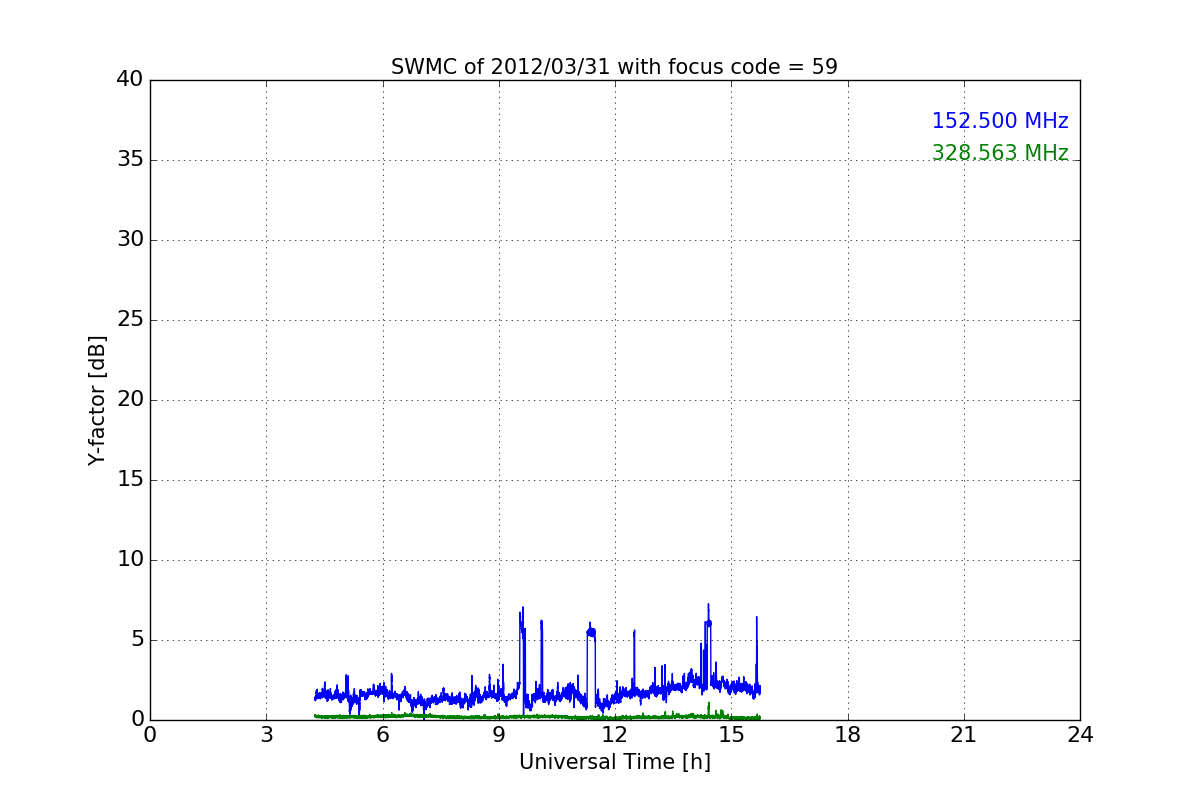The height and width of the screenshot is (800, 1200).
Task: Click the chart title mentioning focus code 59
Action: pyautogui.click(x=614, y=67)
